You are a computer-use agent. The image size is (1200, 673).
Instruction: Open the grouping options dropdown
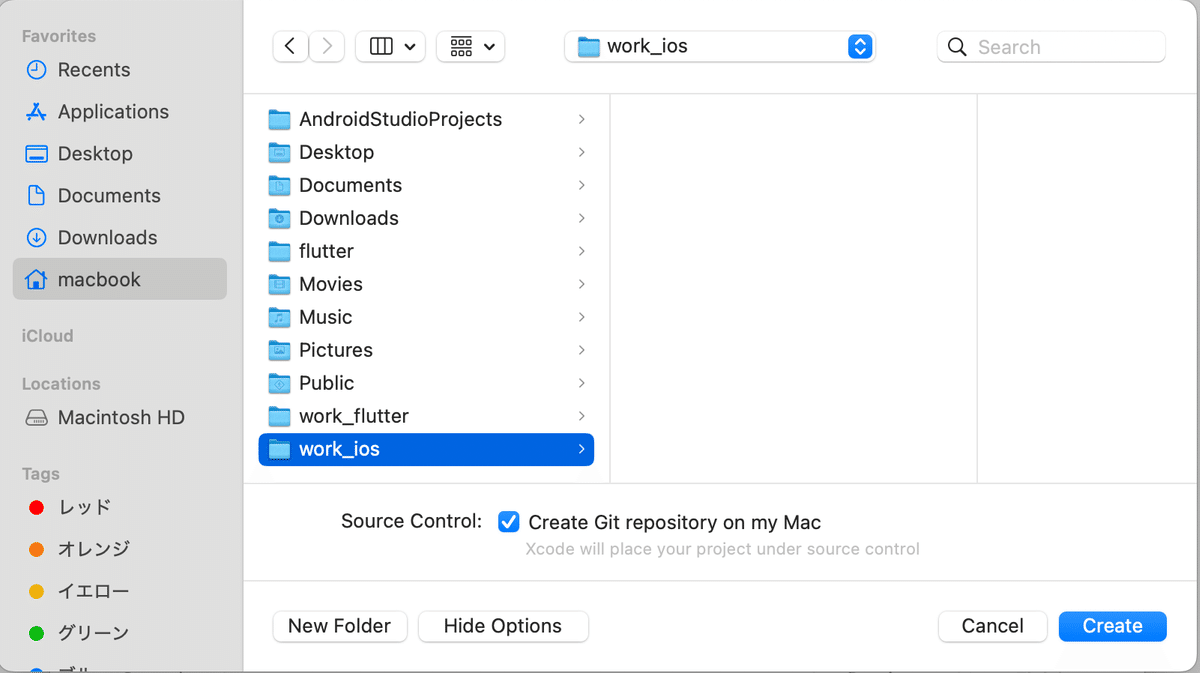click(470, 46)
